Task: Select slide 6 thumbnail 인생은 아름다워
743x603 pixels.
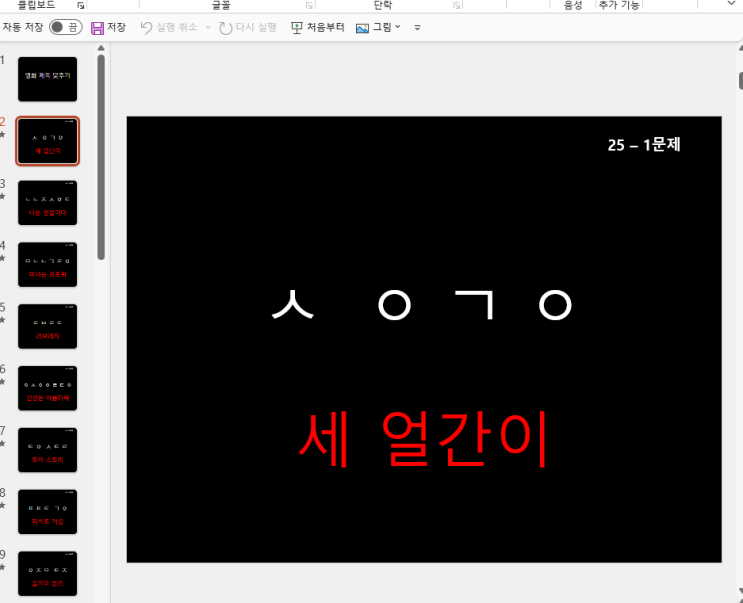Action: [47, 388]
